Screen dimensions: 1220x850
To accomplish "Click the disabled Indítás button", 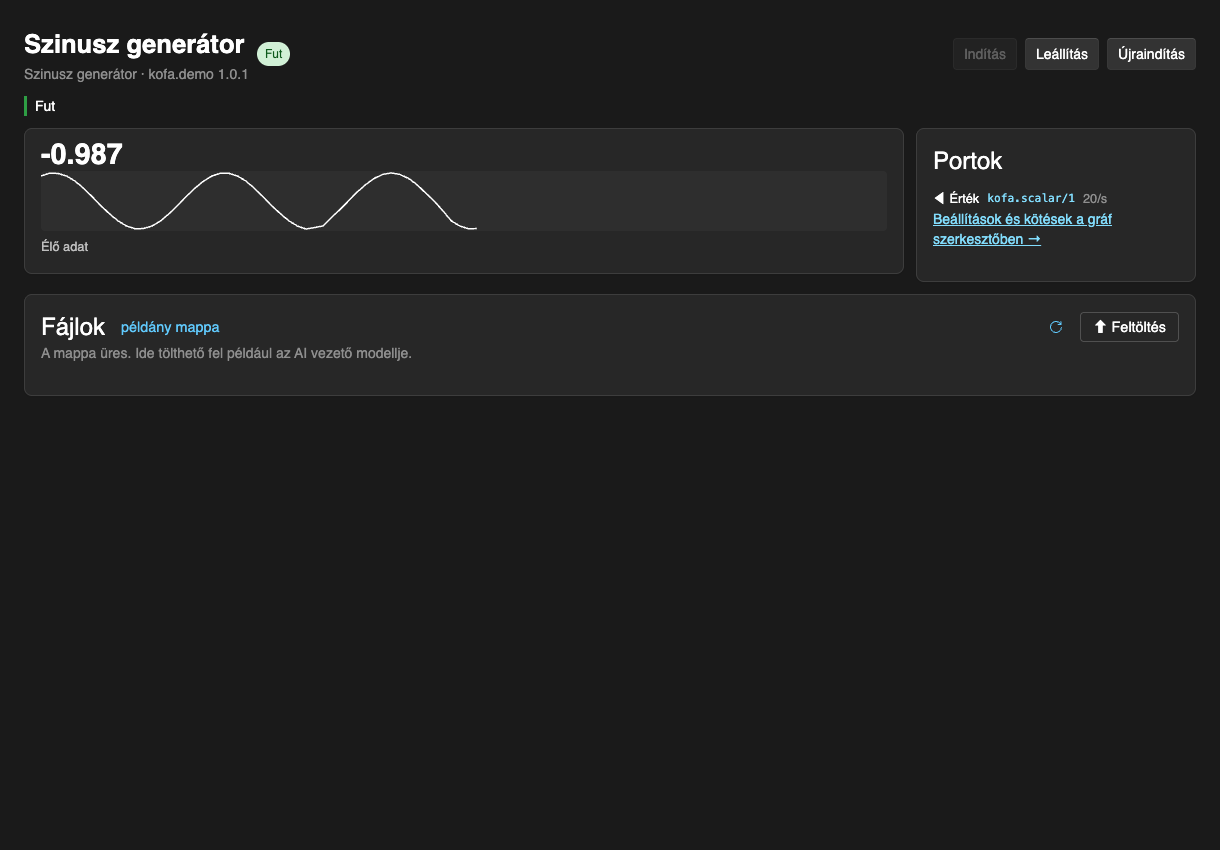I will tap(985, 54).
